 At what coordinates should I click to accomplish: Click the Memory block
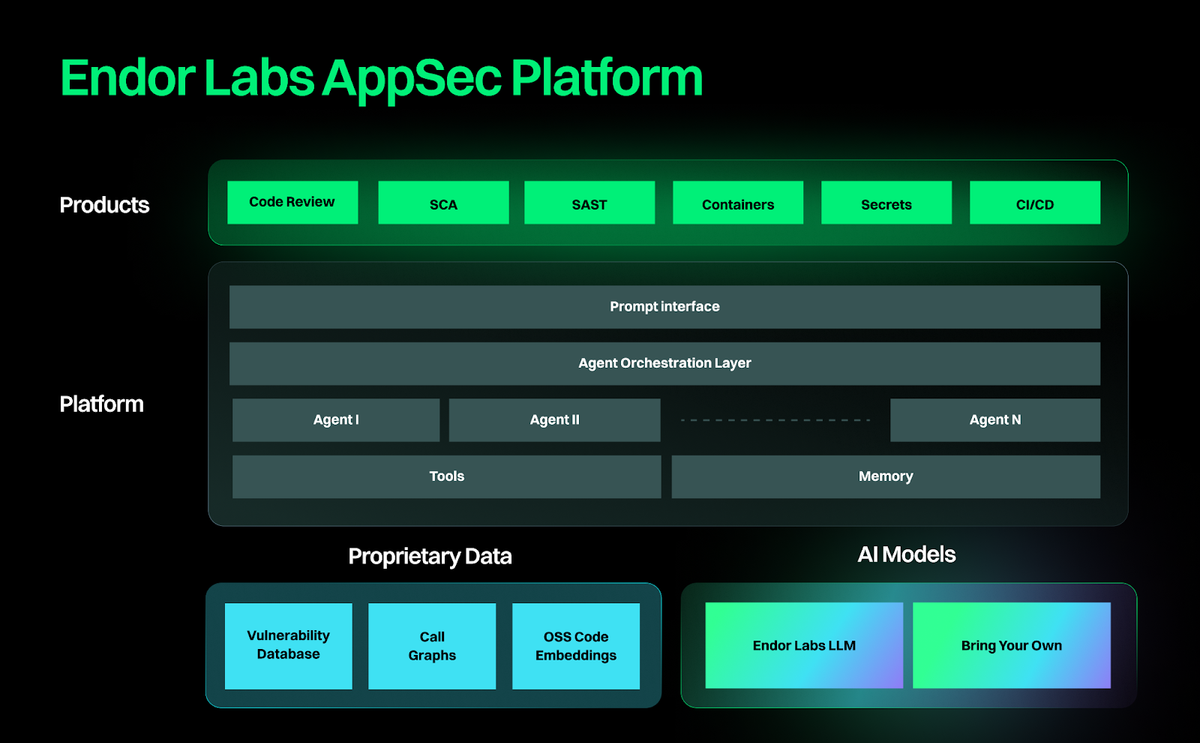point(886,477)
